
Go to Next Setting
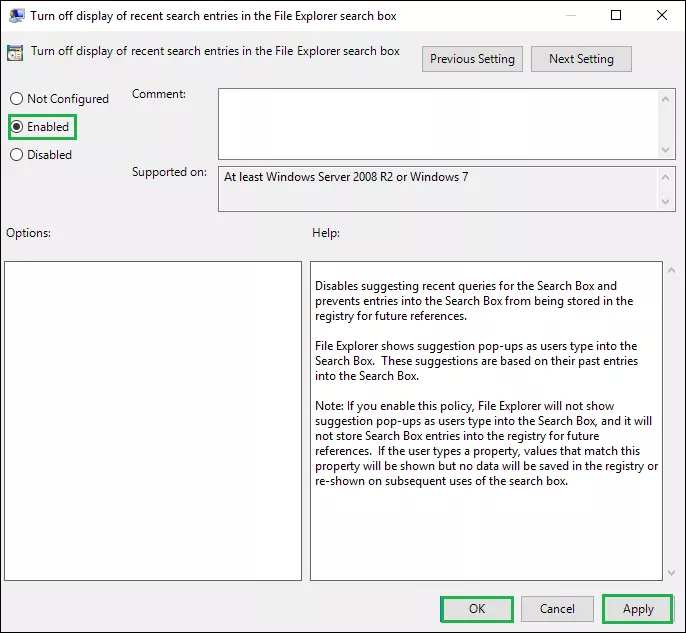click(581, 59)
